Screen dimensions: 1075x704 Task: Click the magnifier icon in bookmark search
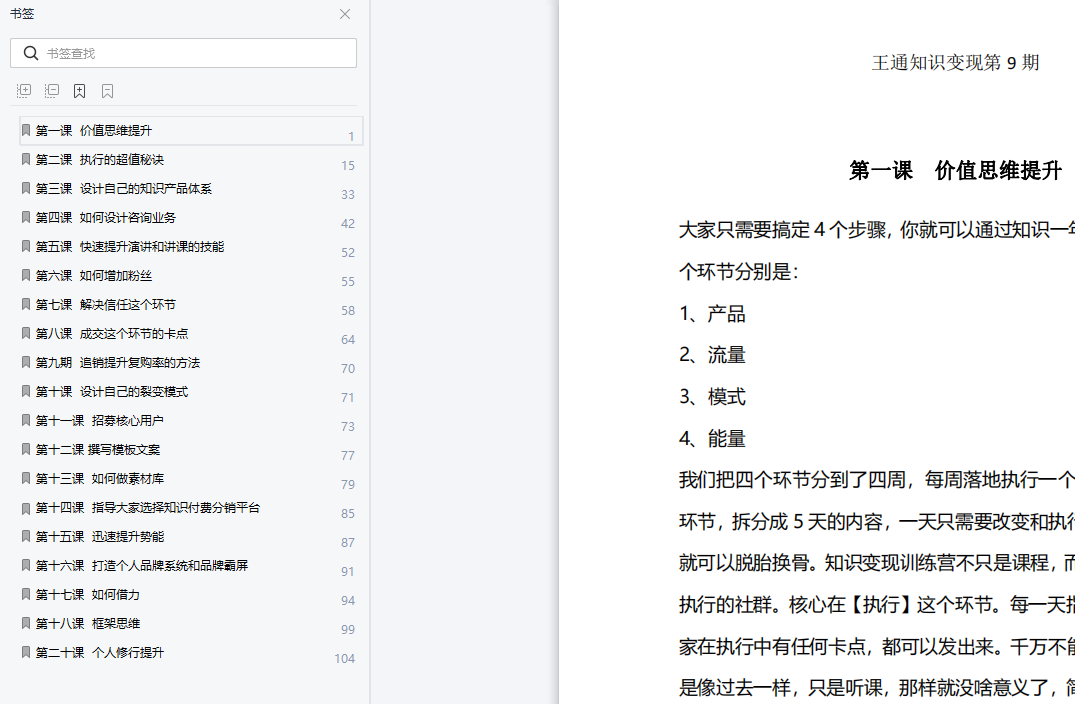click(31, 53)
